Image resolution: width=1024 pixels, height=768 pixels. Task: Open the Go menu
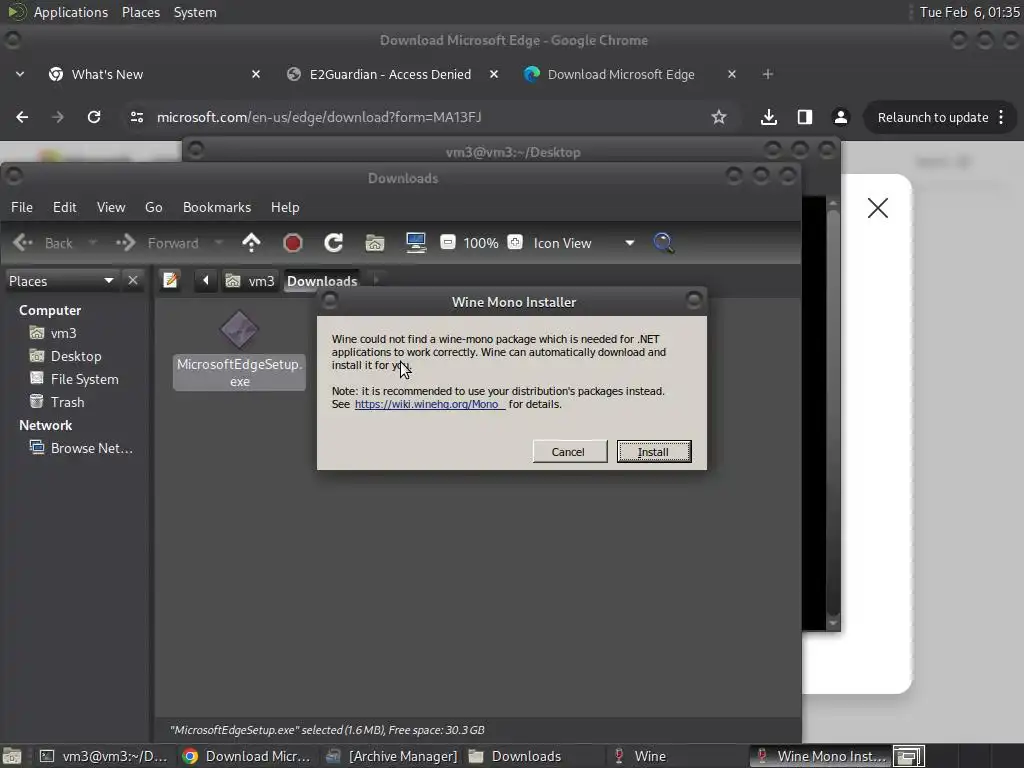(x=153, y=207)
